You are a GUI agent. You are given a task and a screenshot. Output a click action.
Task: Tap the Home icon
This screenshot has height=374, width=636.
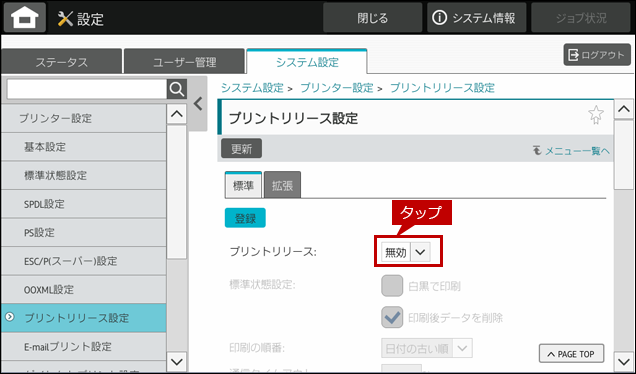pos(25,17)
